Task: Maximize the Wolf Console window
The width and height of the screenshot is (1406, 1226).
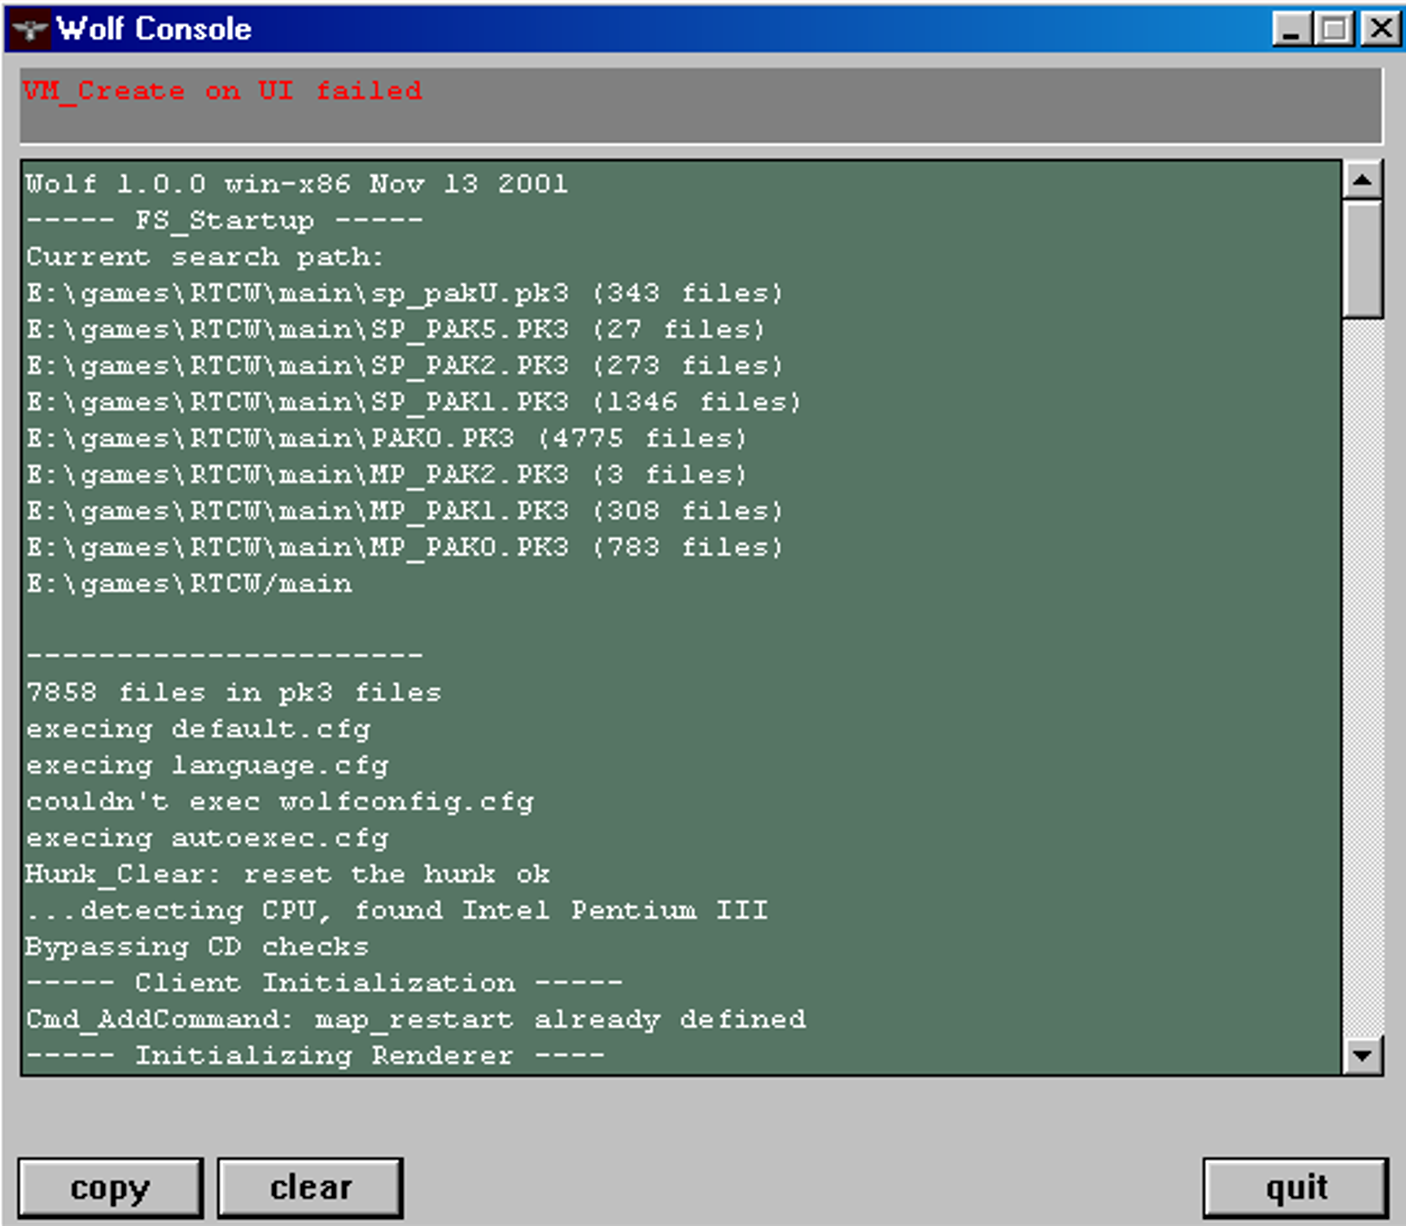Action: tap(1334, 29)
